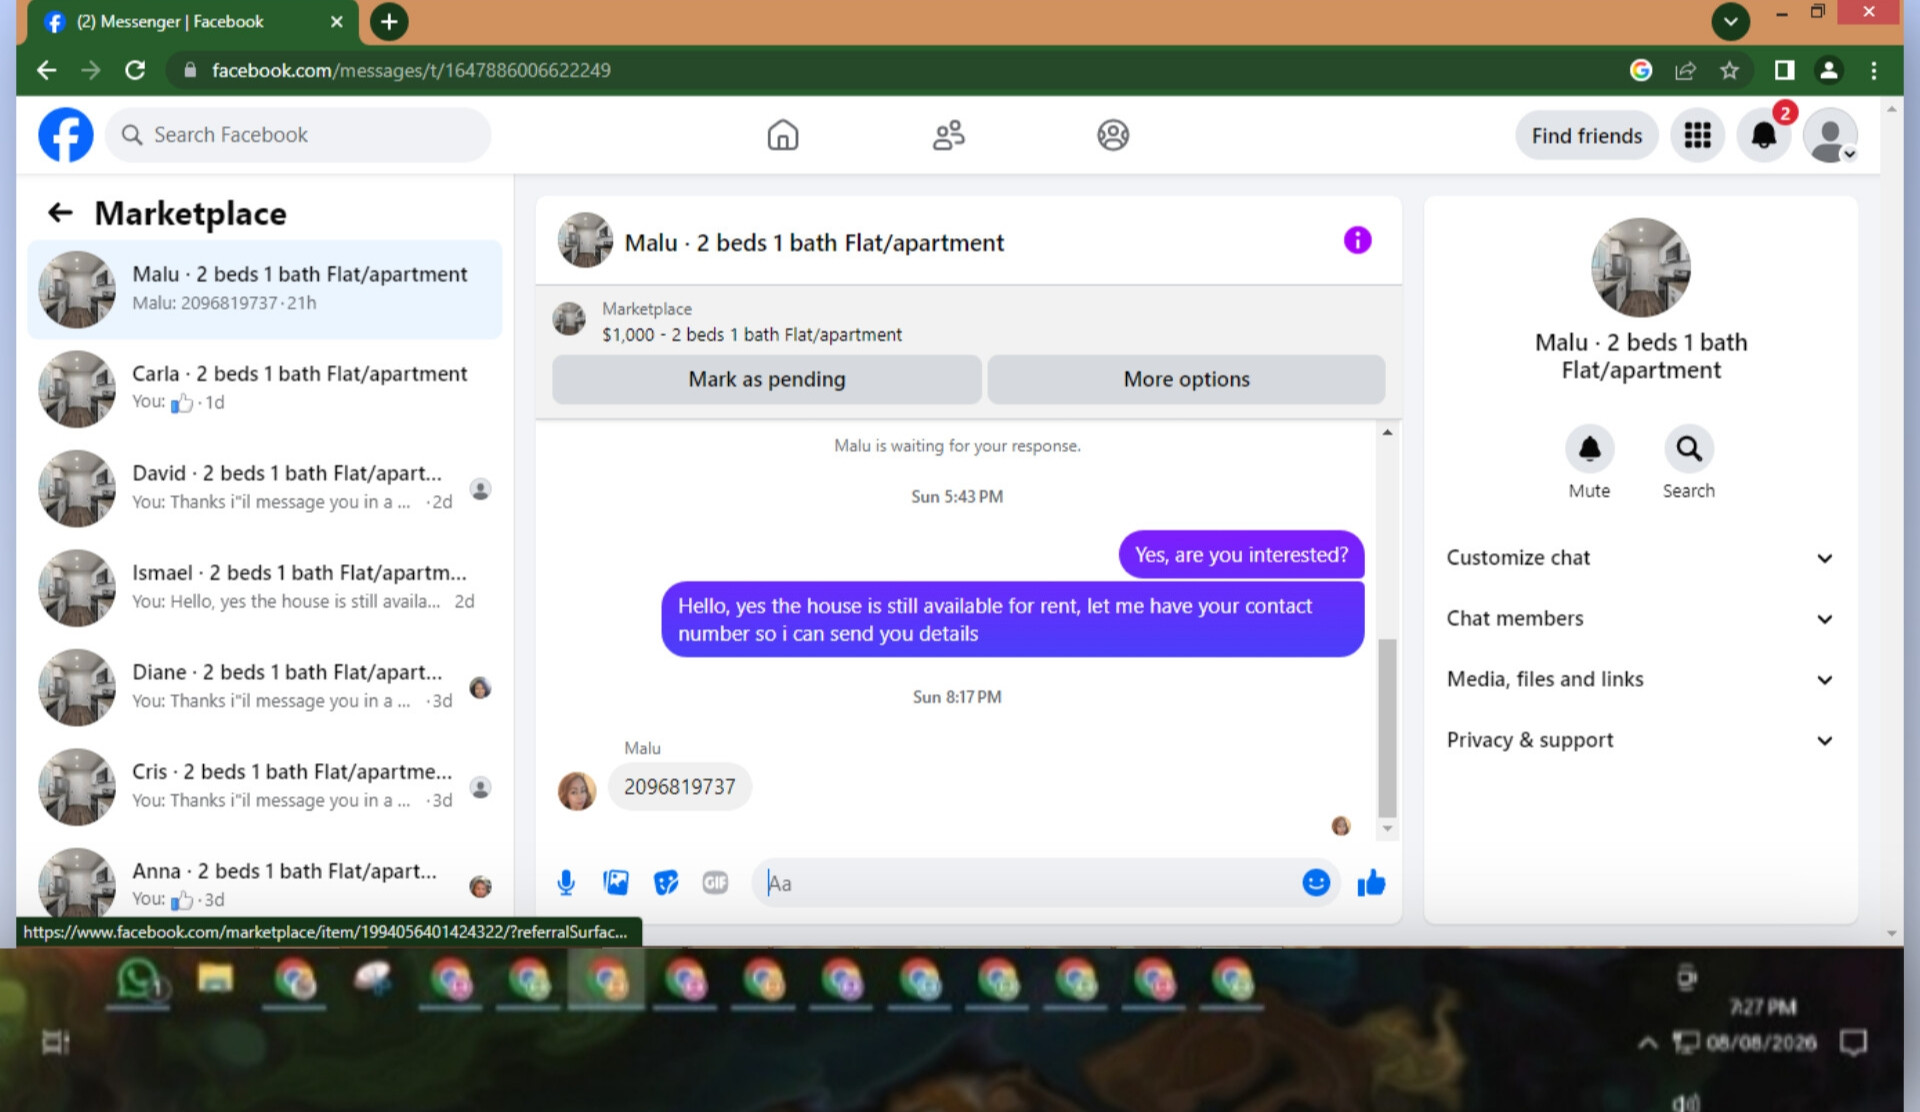Expand Media, files and links section
1920x1112 pixels.
[x=1640, y=680]
